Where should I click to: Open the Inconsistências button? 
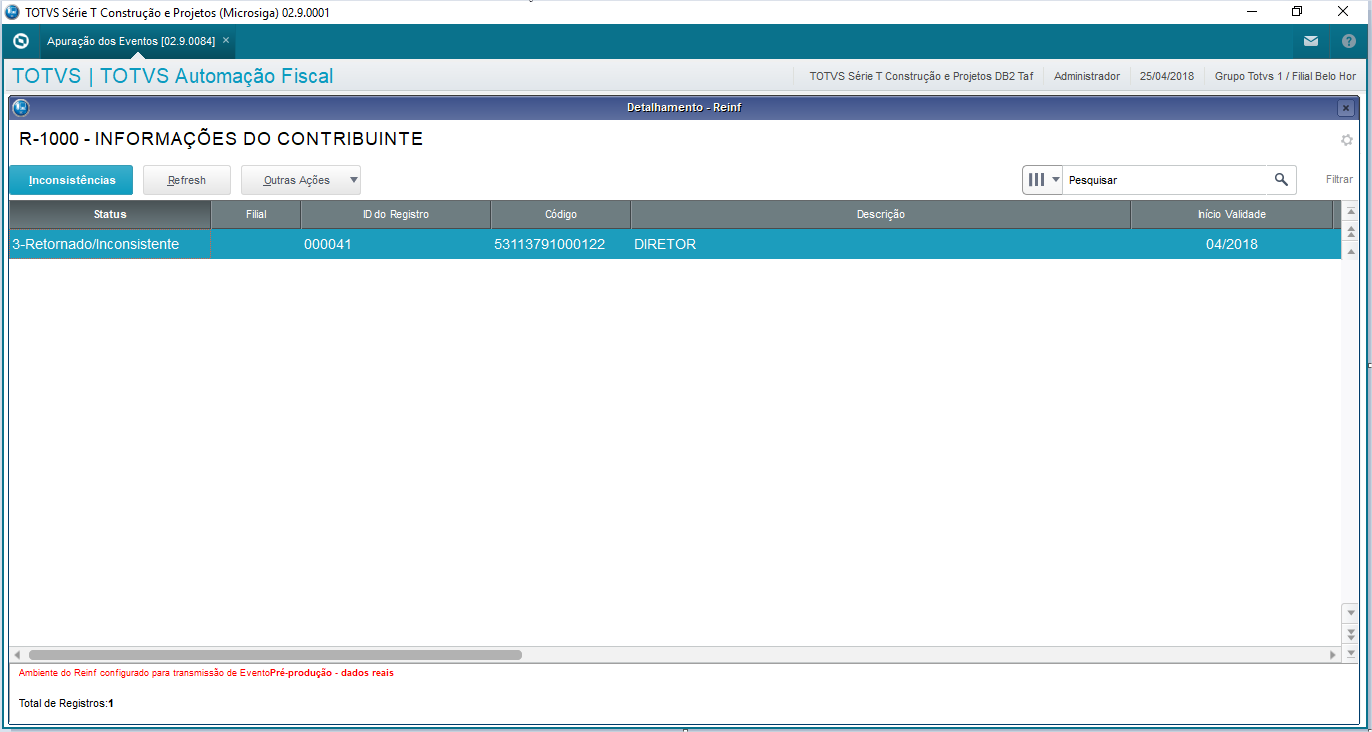(x=71, y=180)
